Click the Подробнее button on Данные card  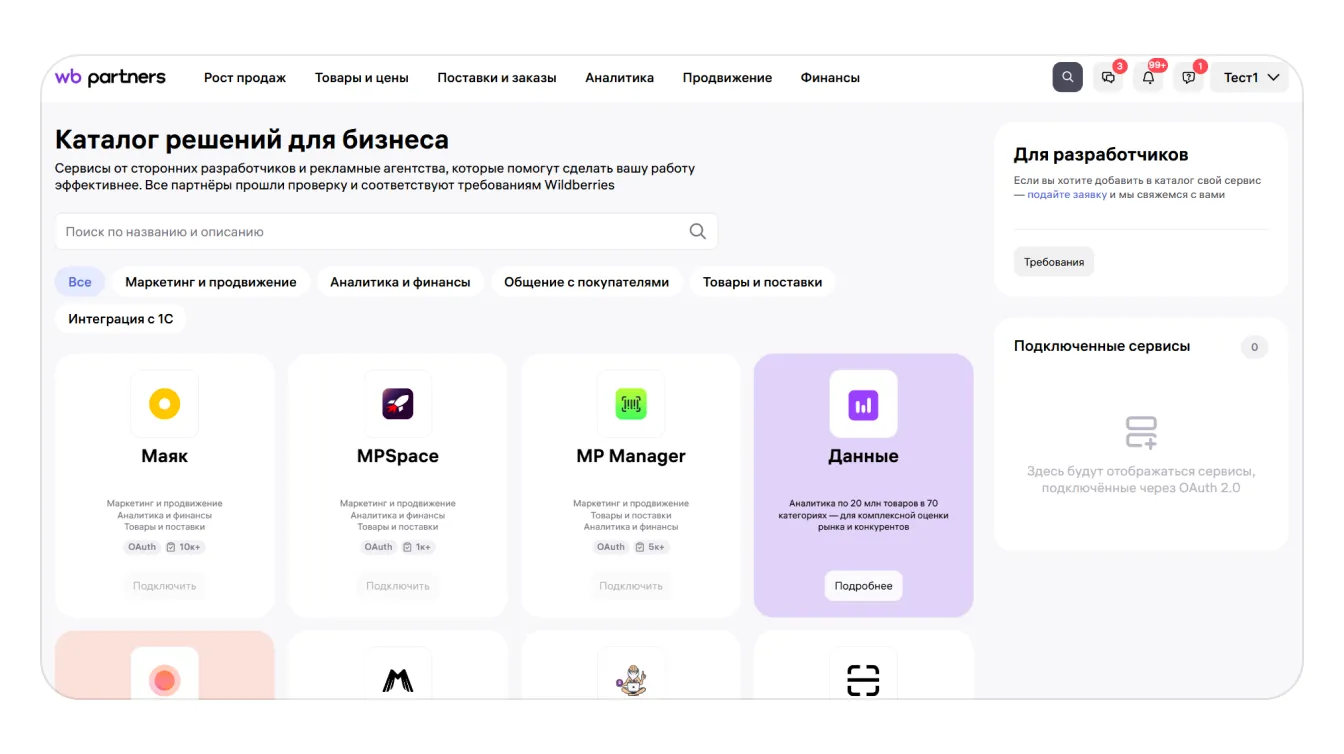(863, 586)
